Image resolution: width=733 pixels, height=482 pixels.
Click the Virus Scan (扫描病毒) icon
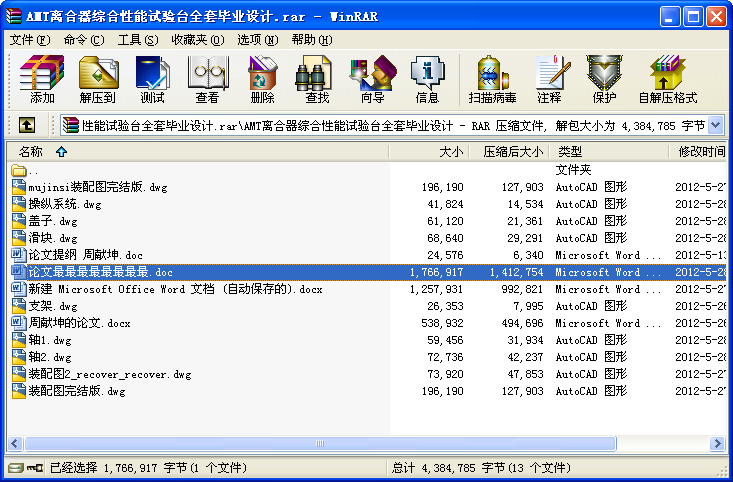coord(492,79)
